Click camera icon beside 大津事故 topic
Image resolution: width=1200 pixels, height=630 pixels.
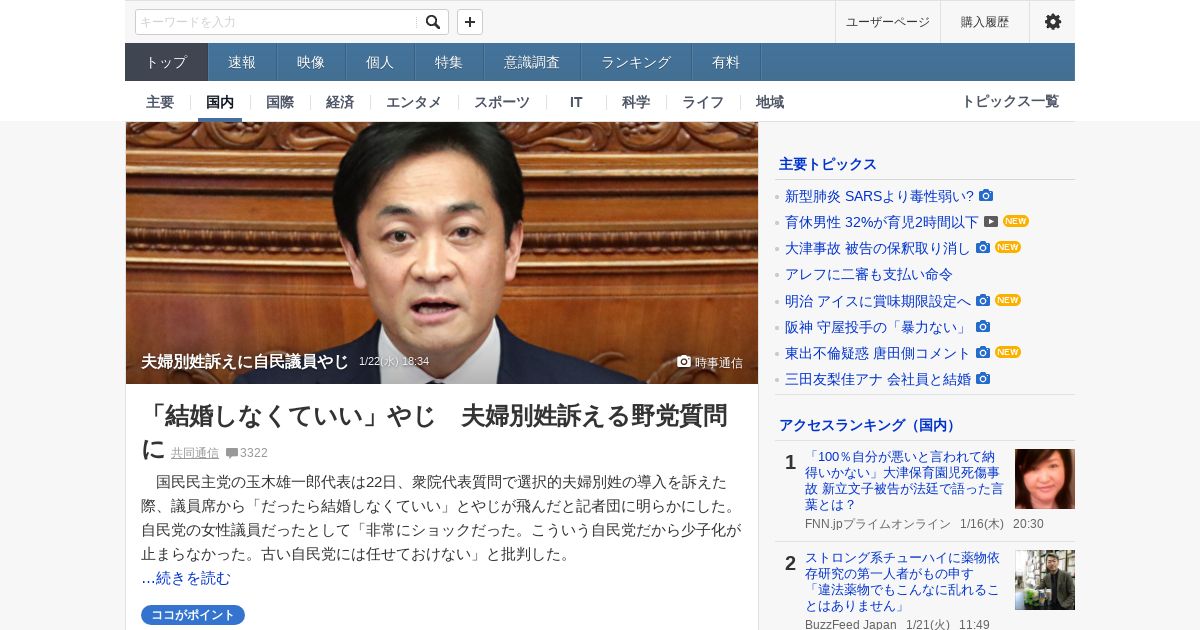tap(983, 247)
